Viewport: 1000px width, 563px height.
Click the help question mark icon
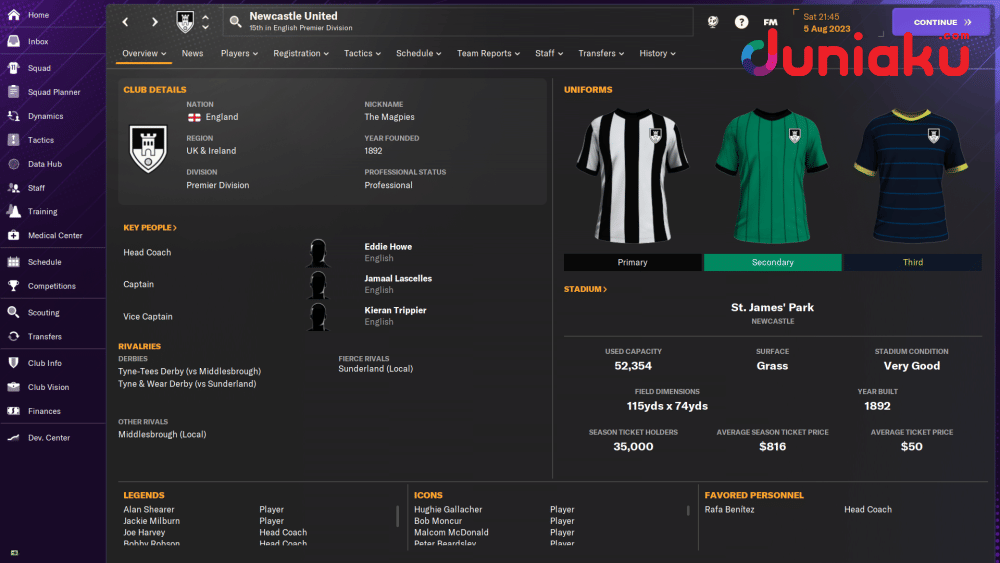coord(741,22)
